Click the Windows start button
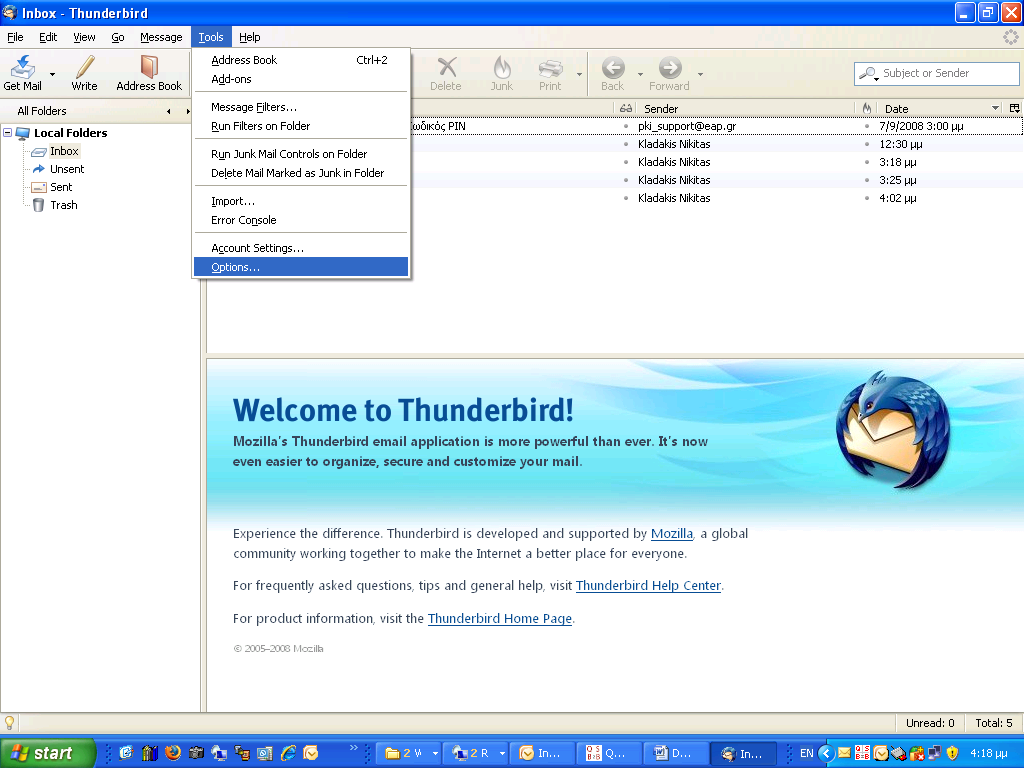Screen dimensions: 1024x768 click(47, 753)
